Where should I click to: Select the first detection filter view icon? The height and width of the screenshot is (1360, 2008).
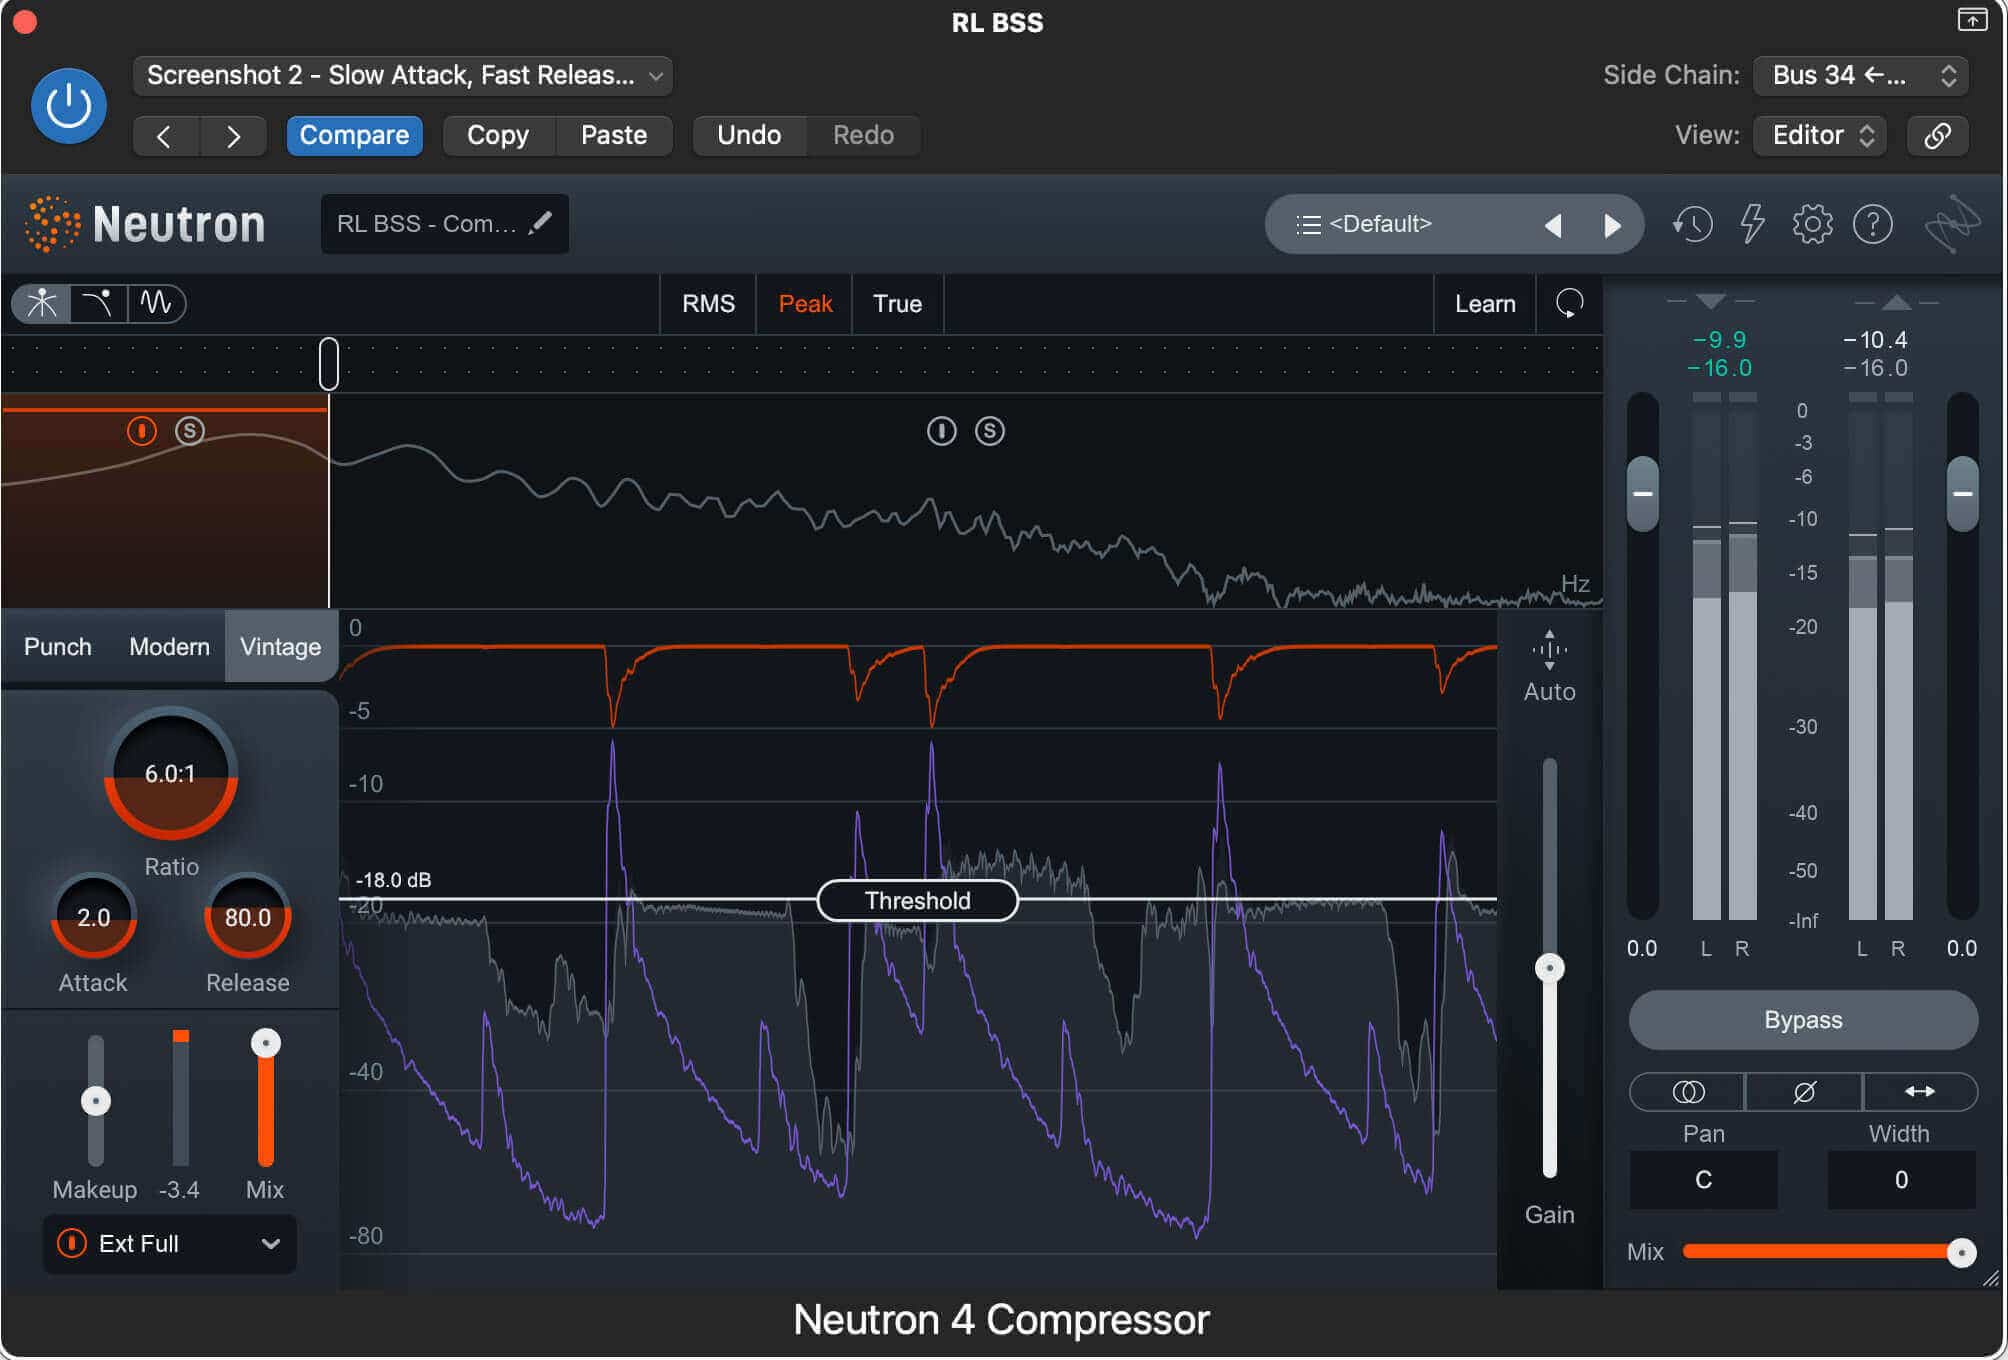tap(42, 303)
